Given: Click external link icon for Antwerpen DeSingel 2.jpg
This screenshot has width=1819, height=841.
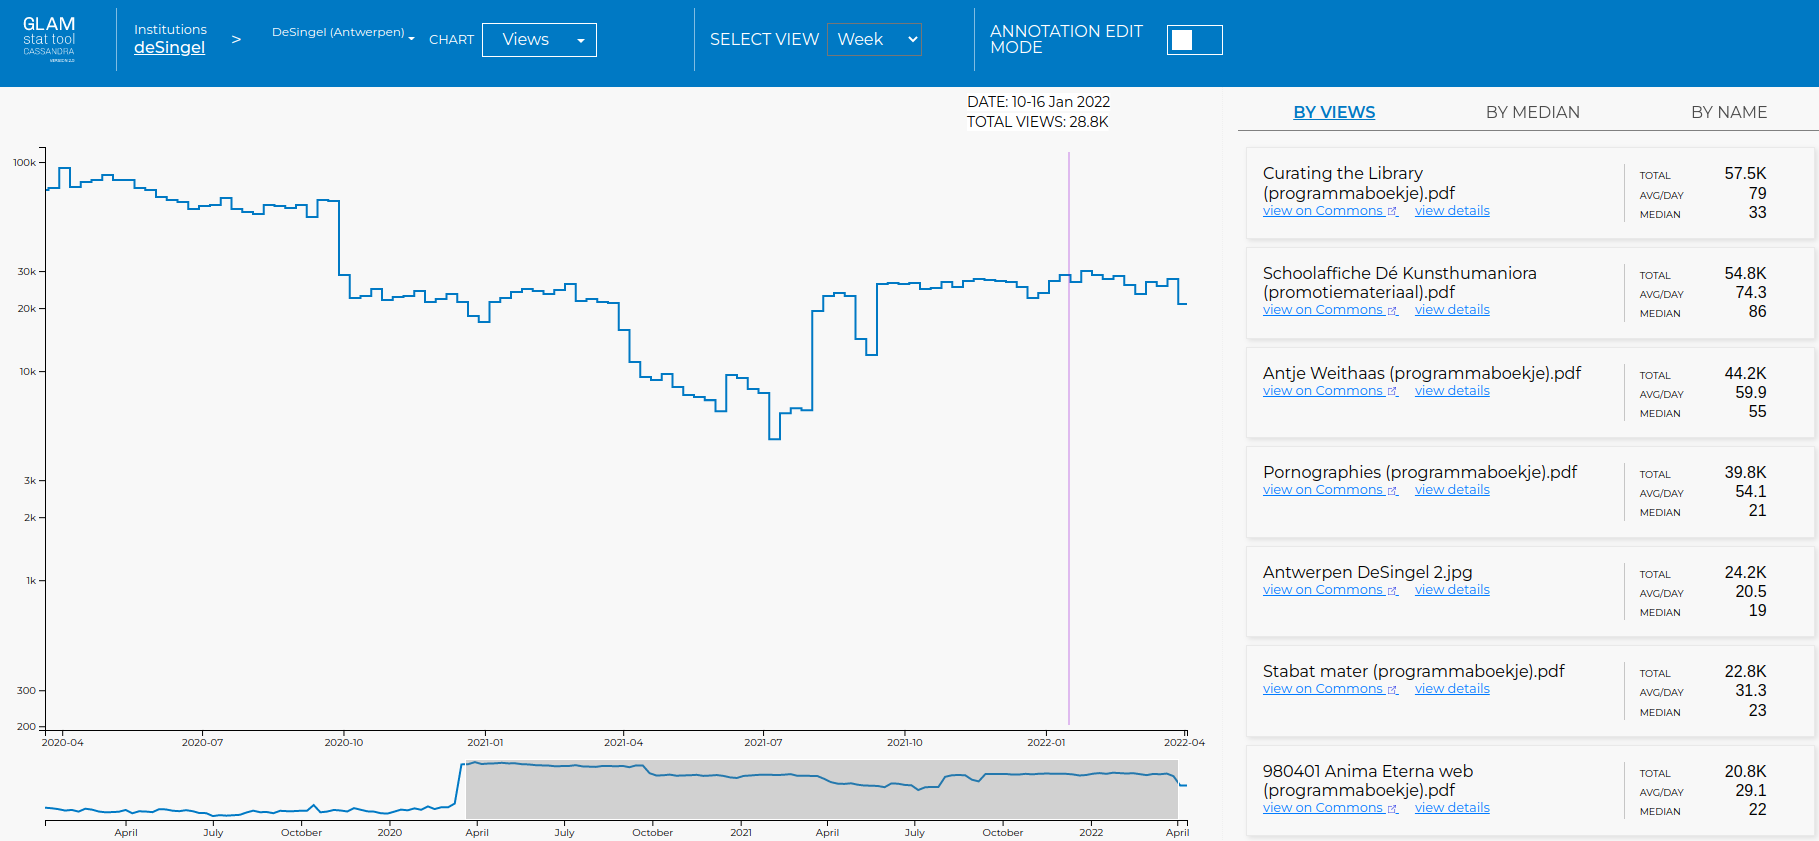Looking at the screenshot, I should 1392,590.
